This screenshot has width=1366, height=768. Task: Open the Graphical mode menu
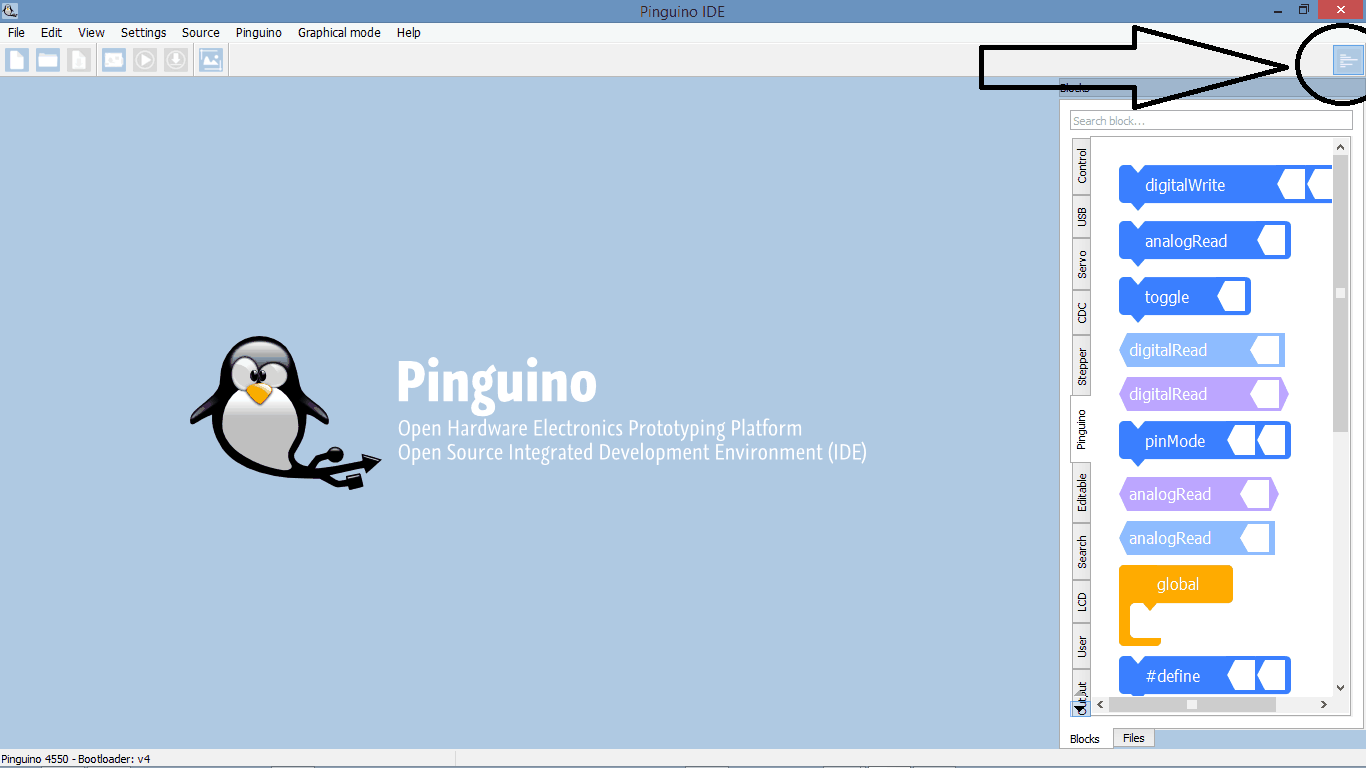[339, 33]
